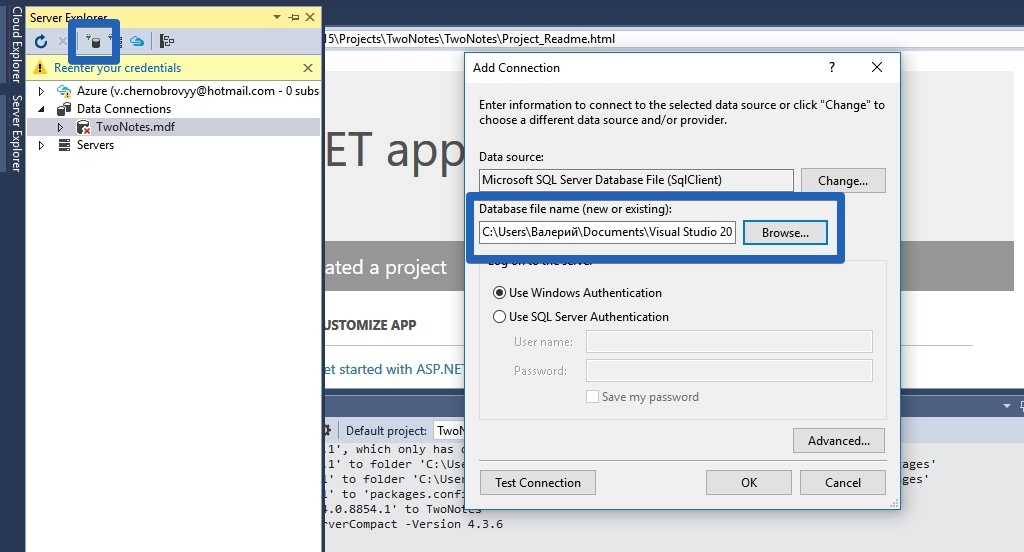
Task: Select Data Connections label in tree
Action: pyautogui.click(x=124, y=109)
